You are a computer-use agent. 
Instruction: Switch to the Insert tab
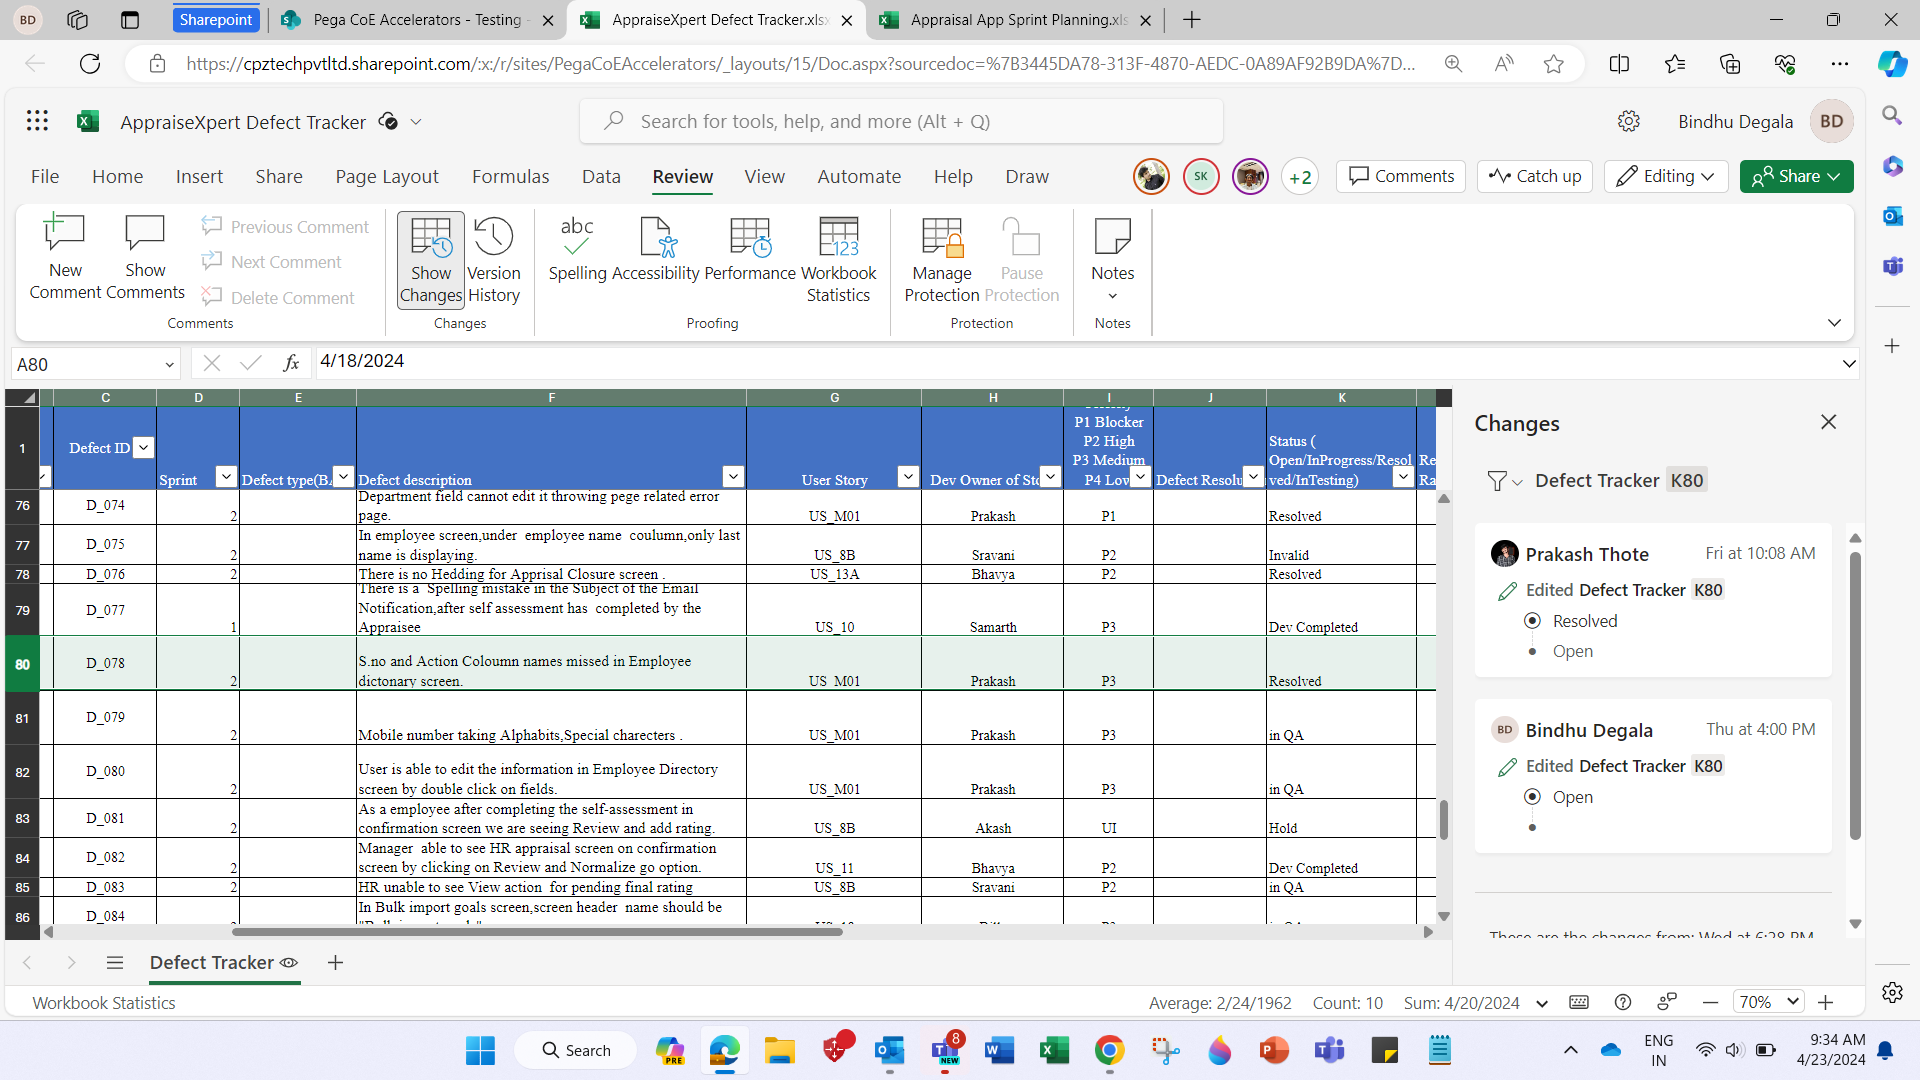click(x=199, y=176)
